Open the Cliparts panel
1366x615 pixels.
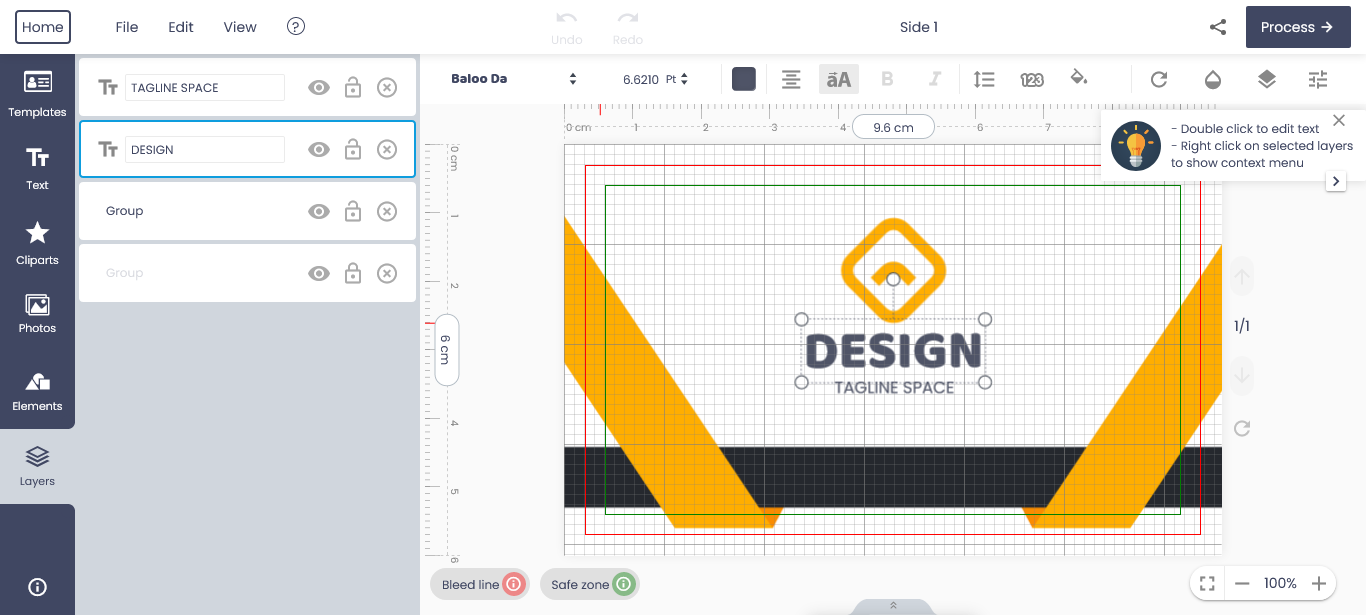click(x=37, y=243)
